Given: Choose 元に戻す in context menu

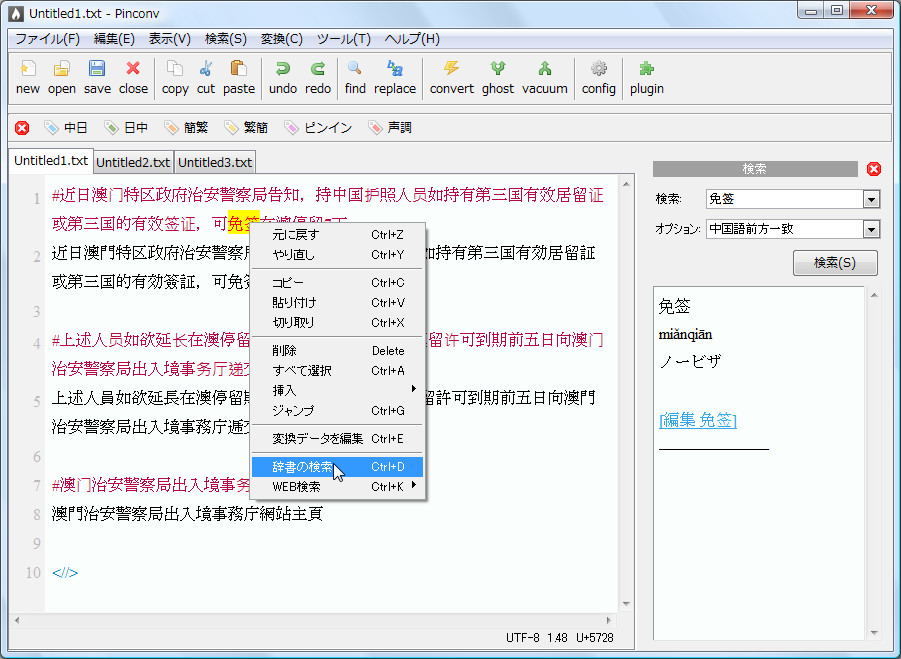Looking at the screenshot, I should (x=338, y=234).
